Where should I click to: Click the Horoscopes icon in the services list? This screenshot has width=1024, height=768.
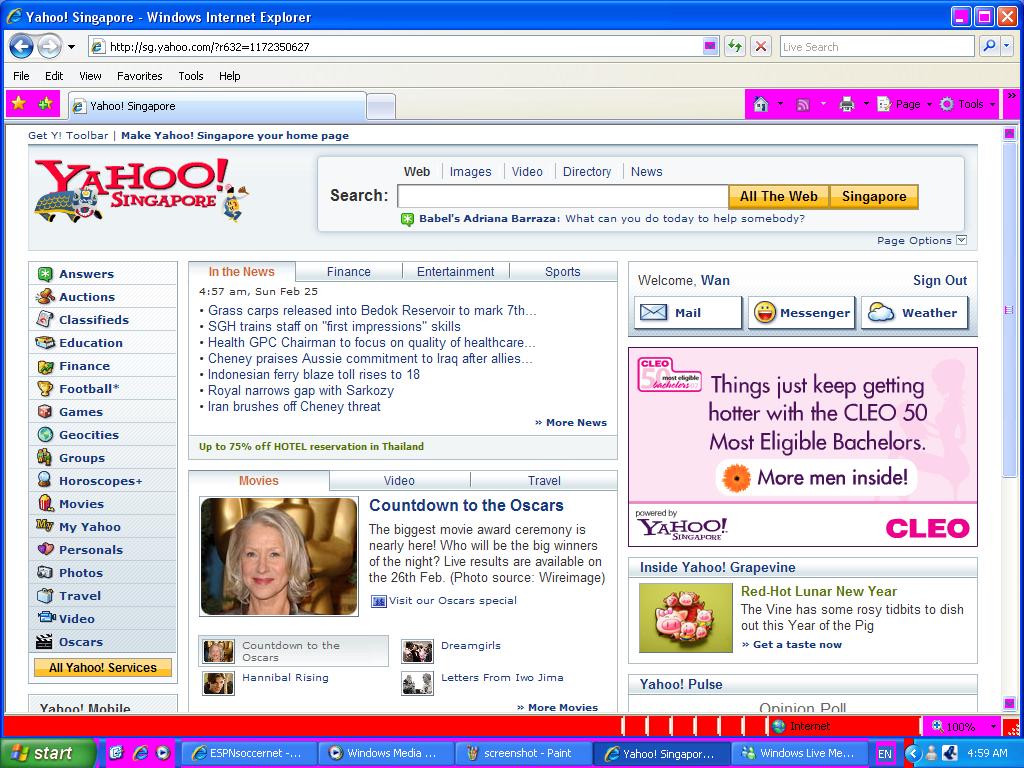pyautogui.click(x=45, y=481)
